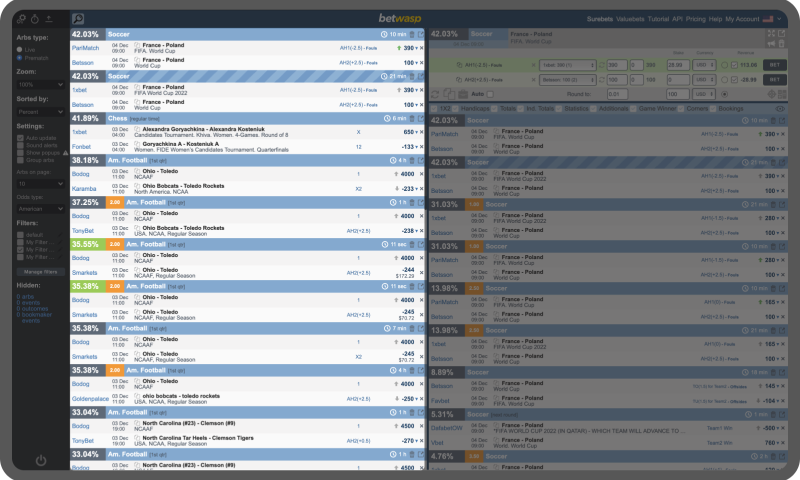Click the Round to input field
Image resolution: width=800 pixels, height=480 pixels.
pyautogui.click(x=617, y=94)
